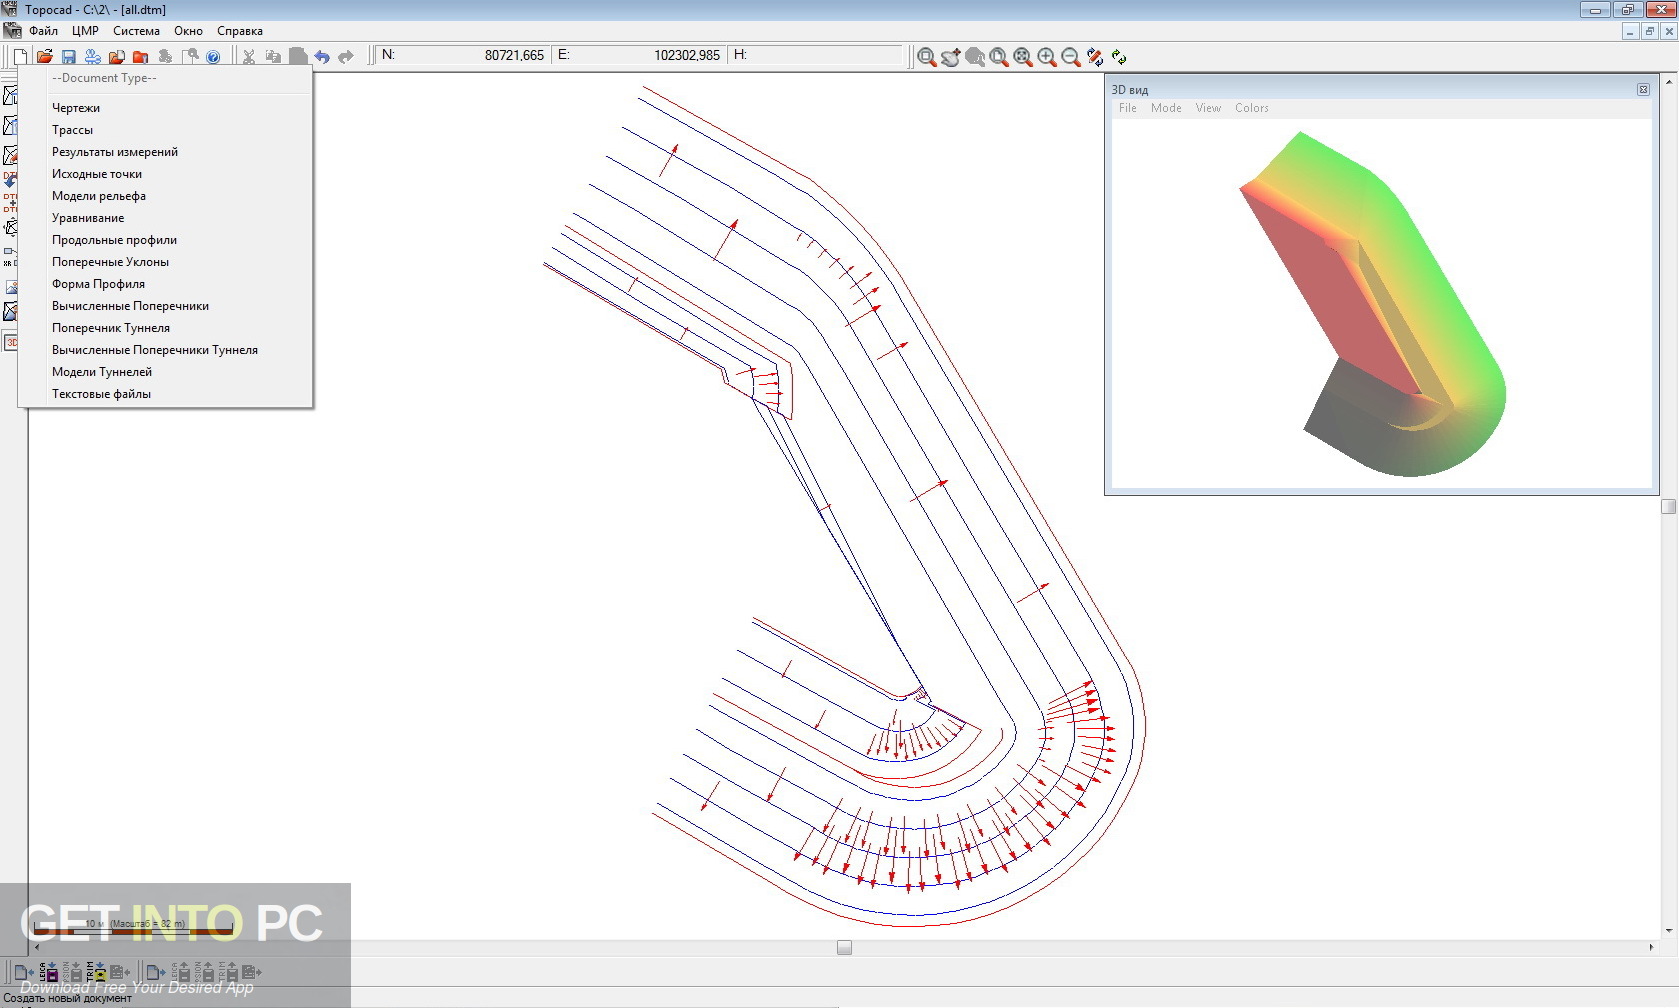Click the new document toolbar icon
The image size is (1679, 1008).
click(20, 57)
